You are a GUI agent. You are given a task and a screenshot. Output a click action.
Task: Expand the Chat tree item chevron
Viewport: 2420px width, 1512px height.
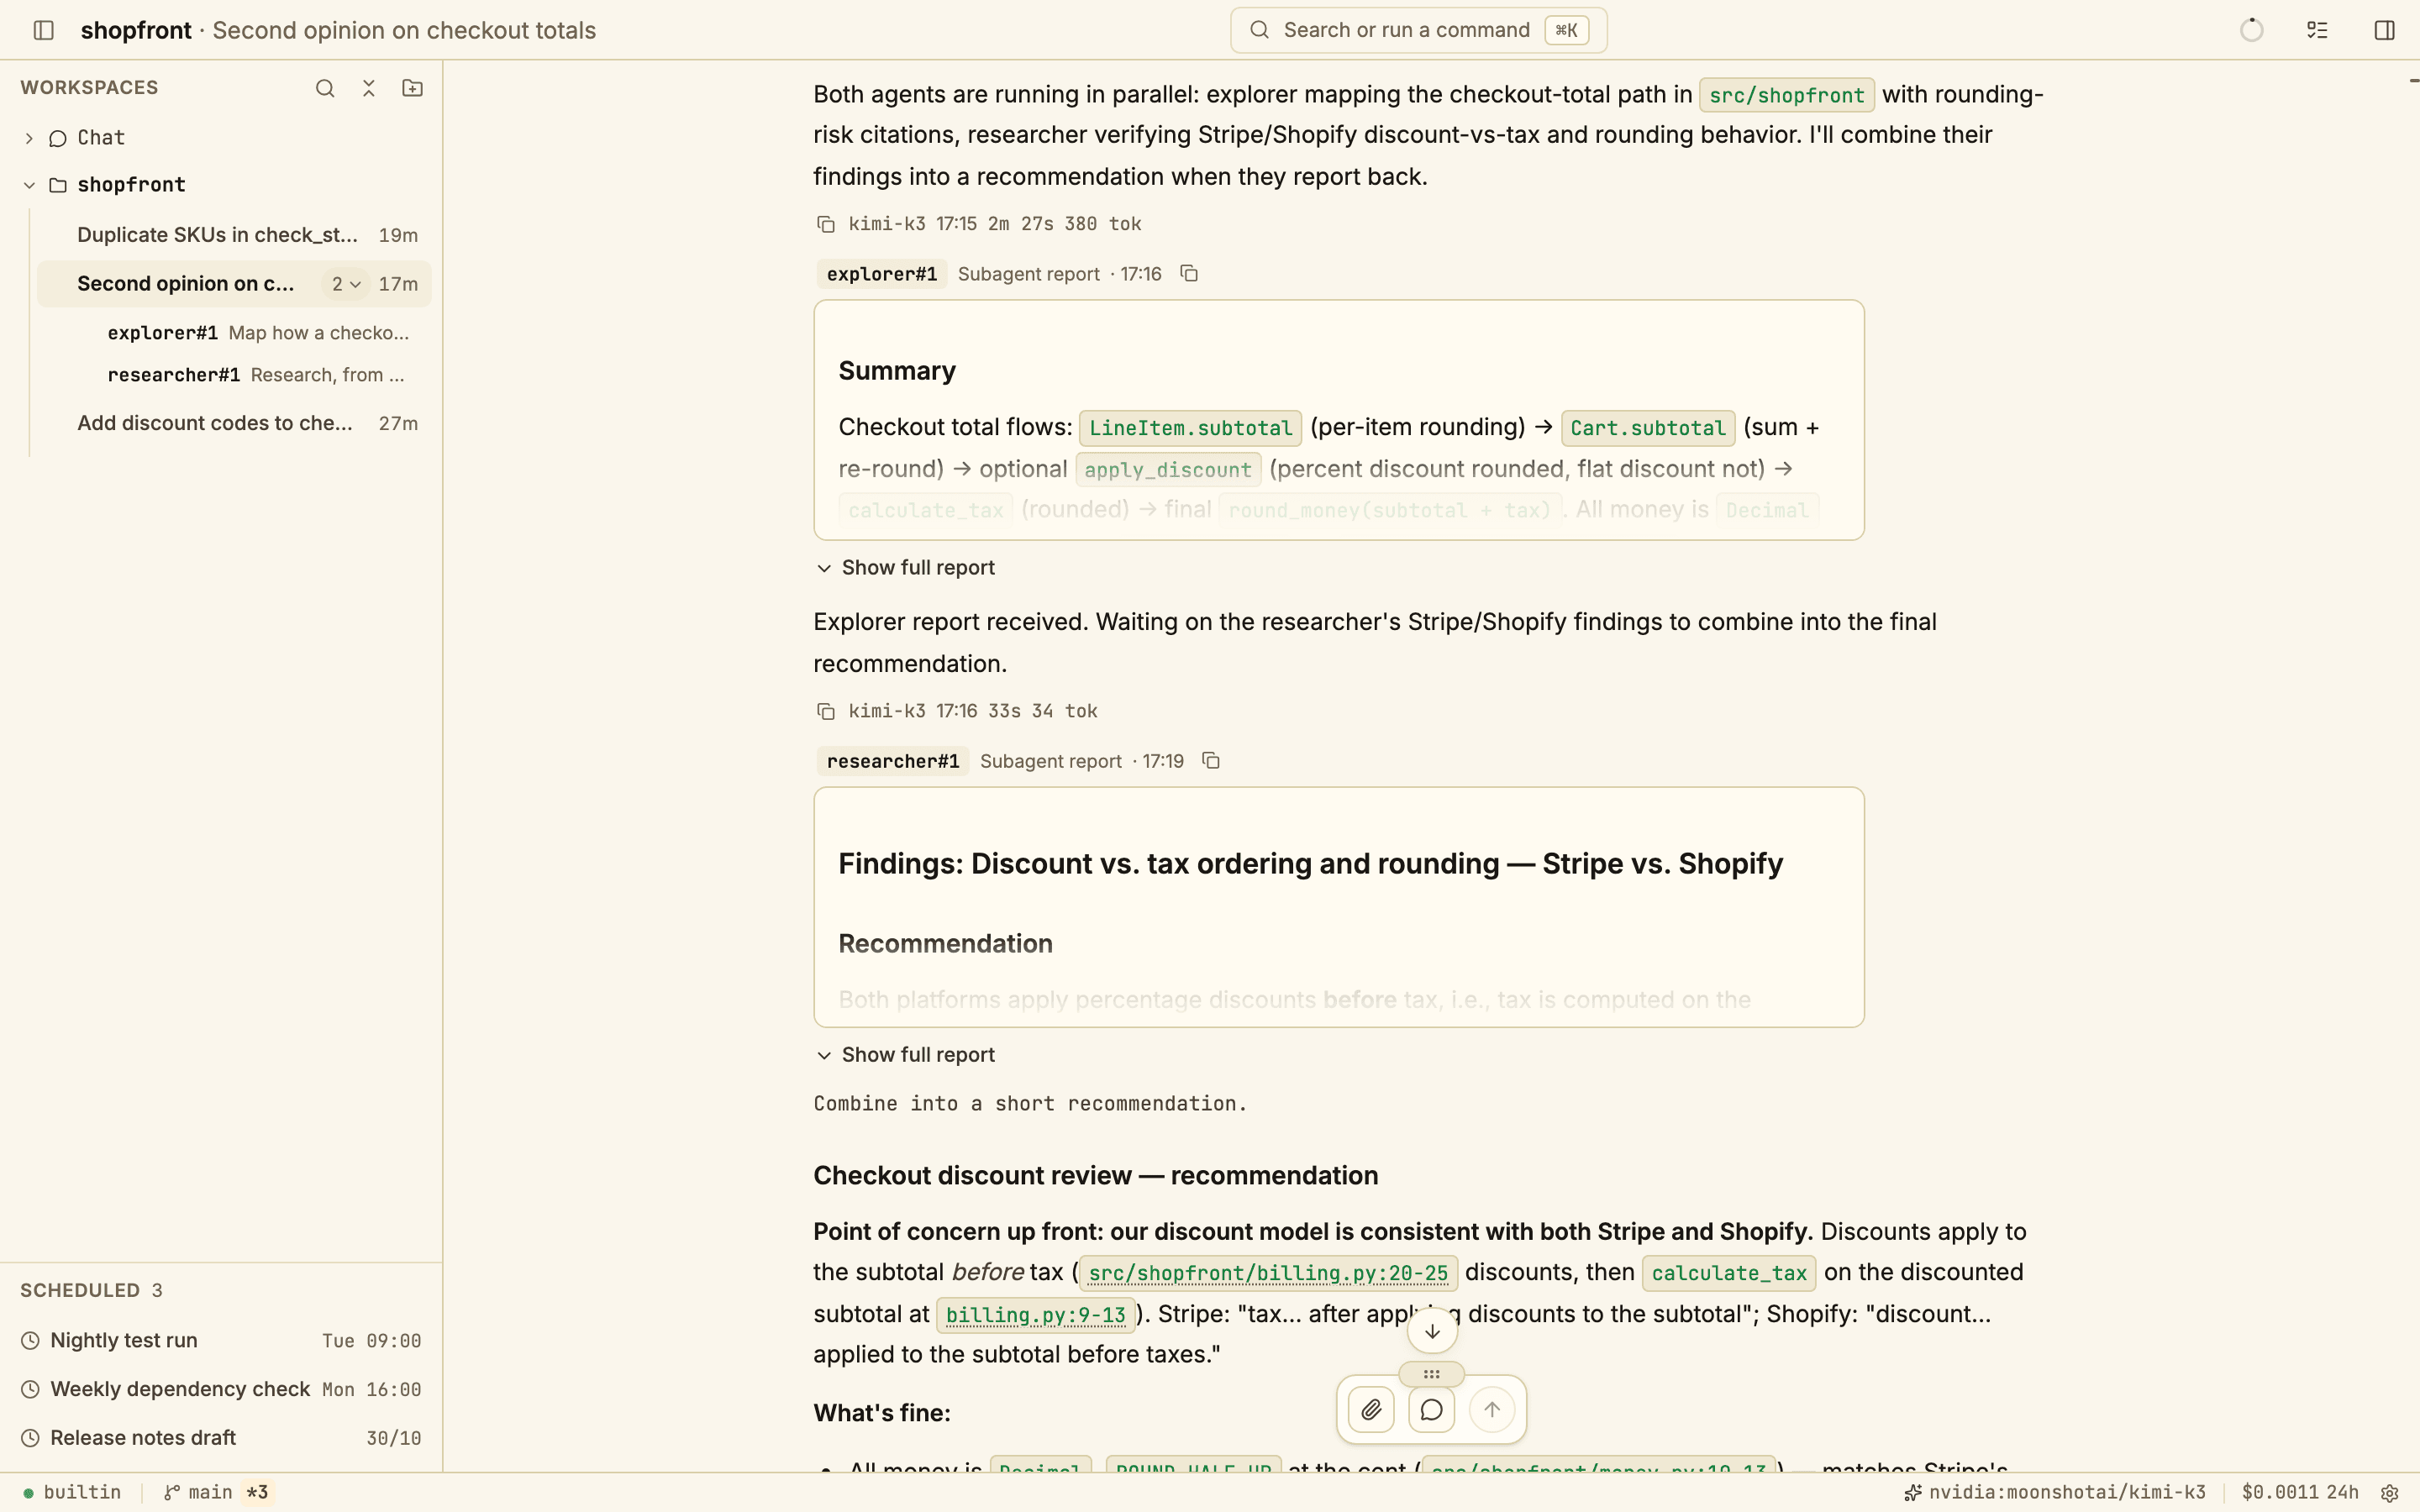(x=29, y=138)
